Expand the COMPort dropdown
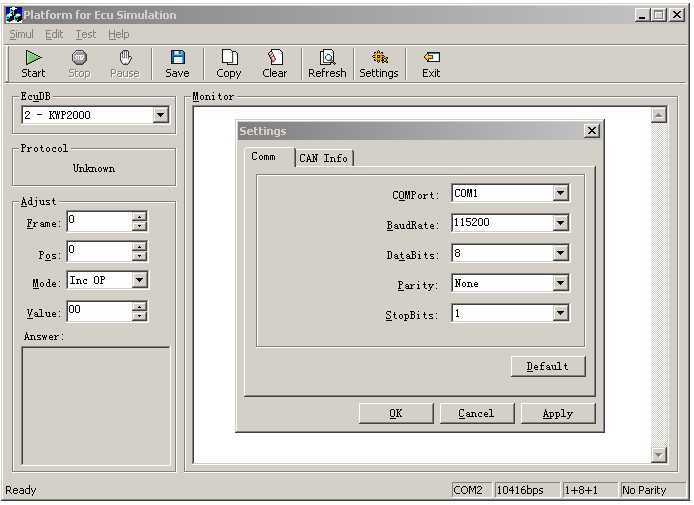 tap(560, 194)
